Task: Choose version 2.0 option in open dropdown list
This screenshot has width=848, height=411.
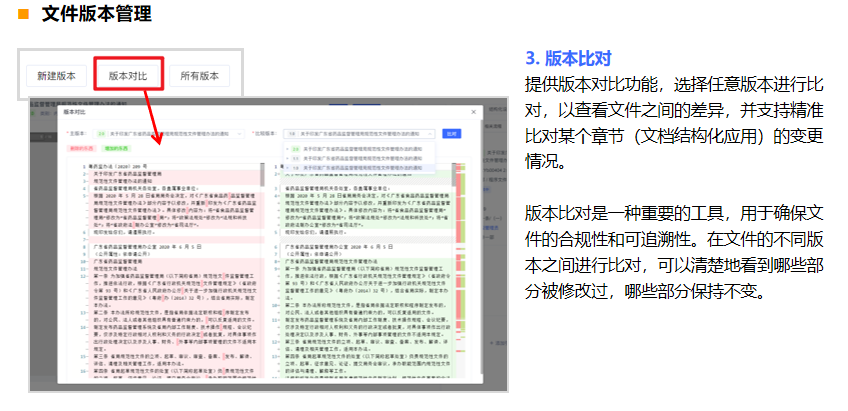Action: (359, 149)
